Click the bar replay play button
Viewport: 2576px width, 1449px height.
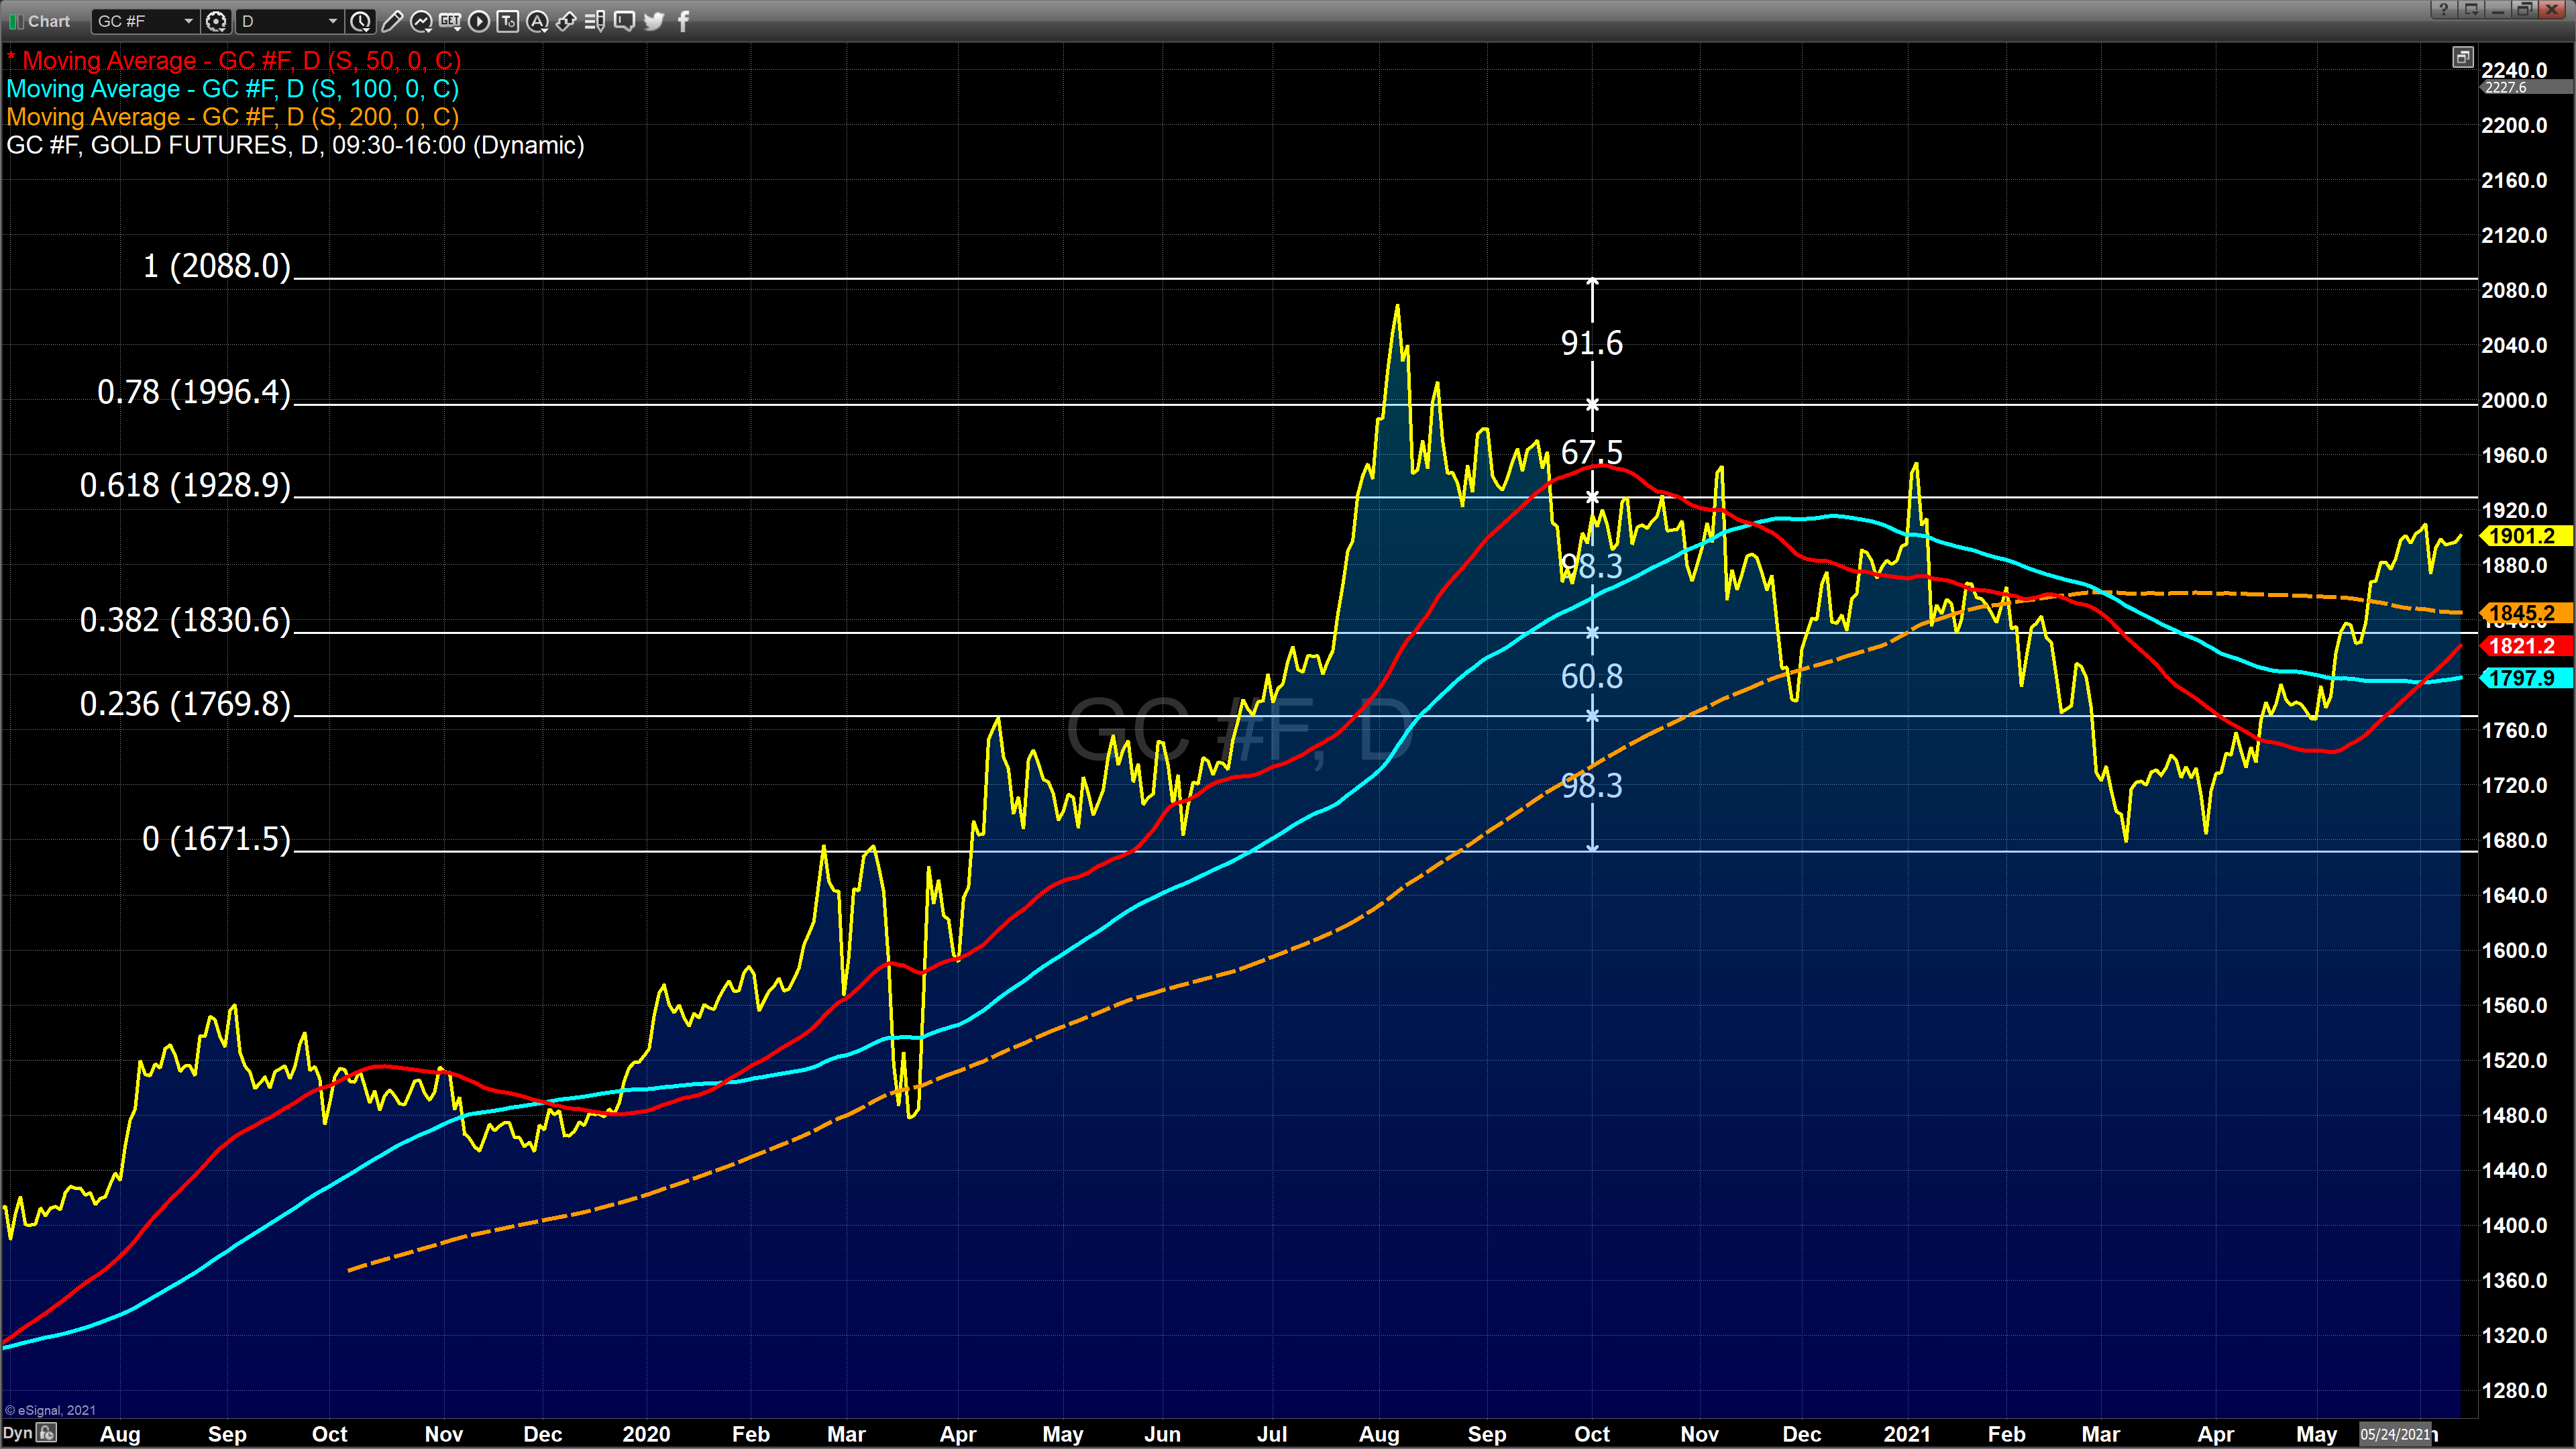pyautogui.click(x=479, y=21)
